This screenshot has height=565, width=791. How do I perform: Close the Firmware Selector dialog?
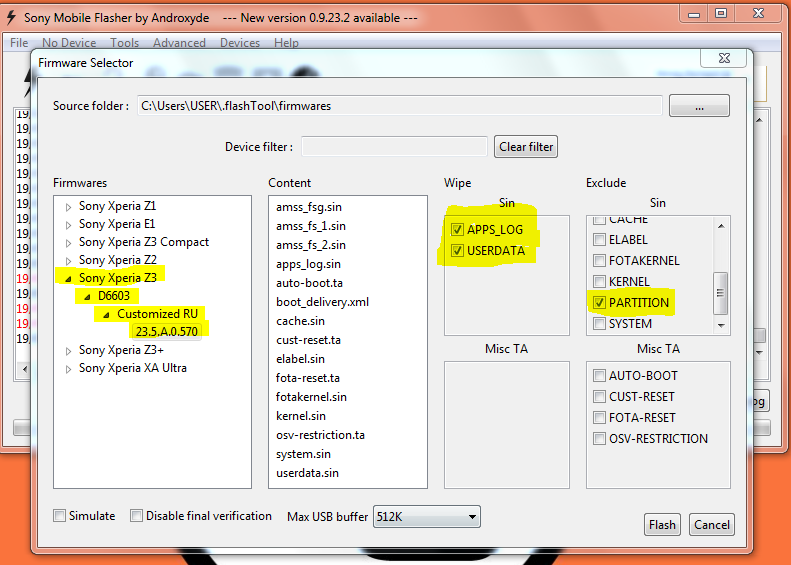[724, 58]
